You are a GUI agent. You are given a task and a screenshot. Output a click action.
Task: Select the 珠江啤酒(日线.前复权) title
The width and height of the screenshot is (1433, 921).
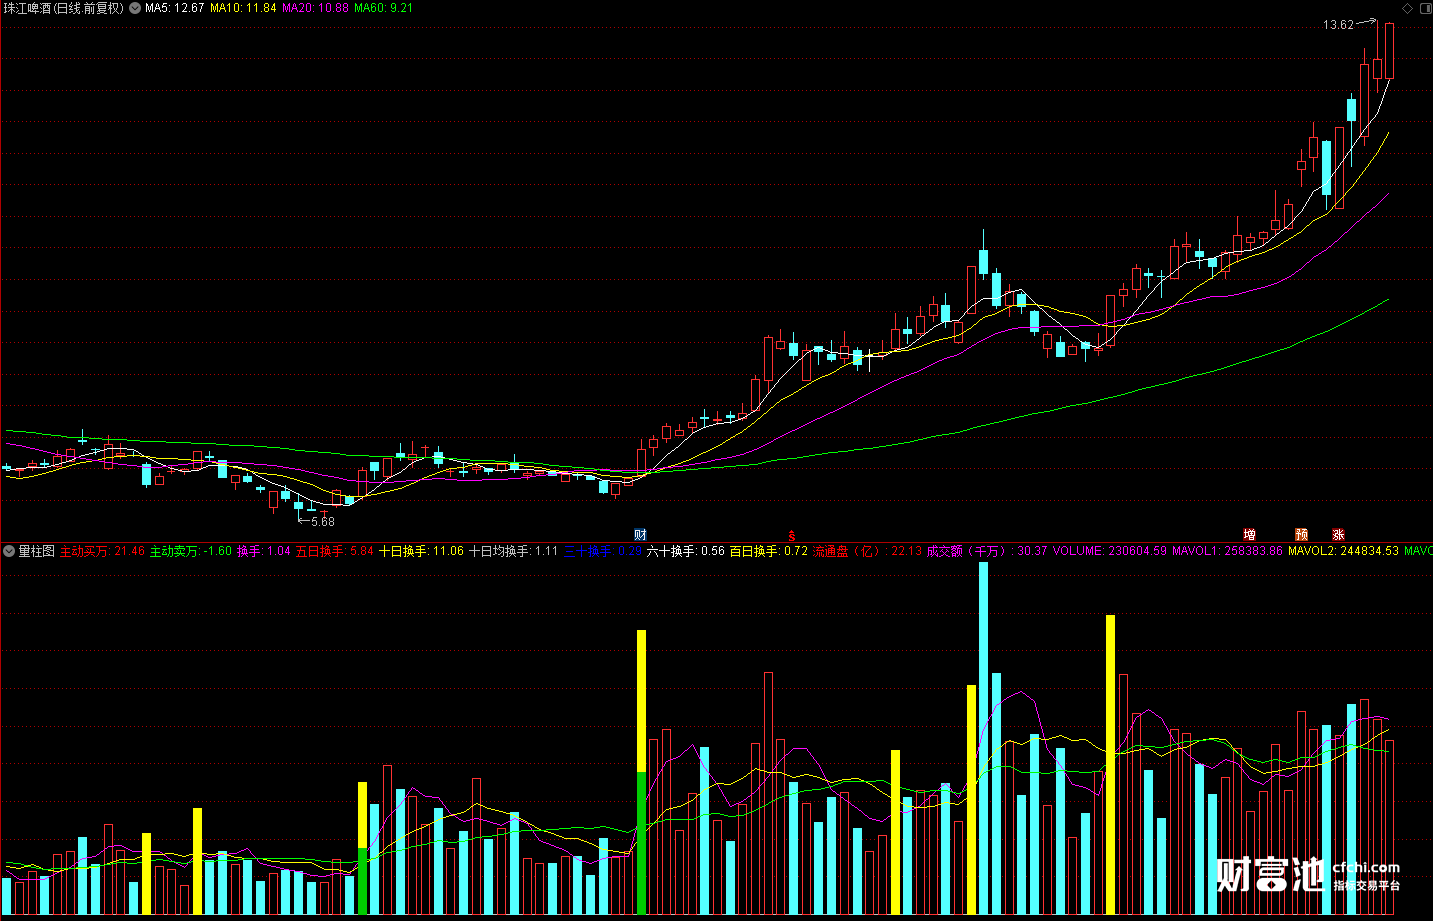(64, 8)
